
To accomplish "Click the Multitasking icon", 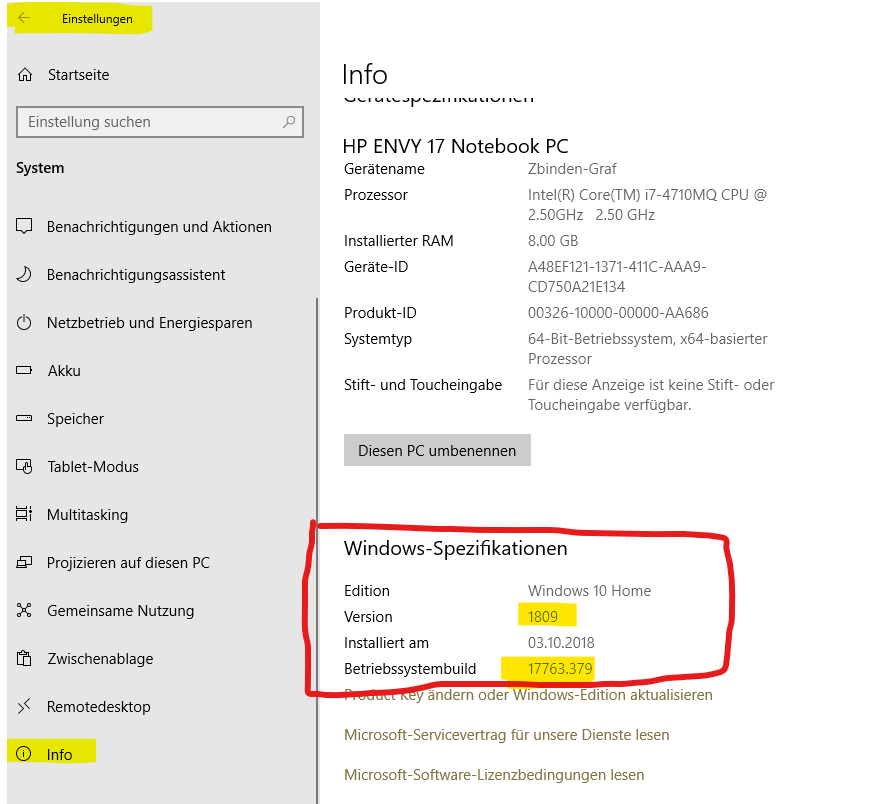I will pyautogui.click(x=24, y=514).
